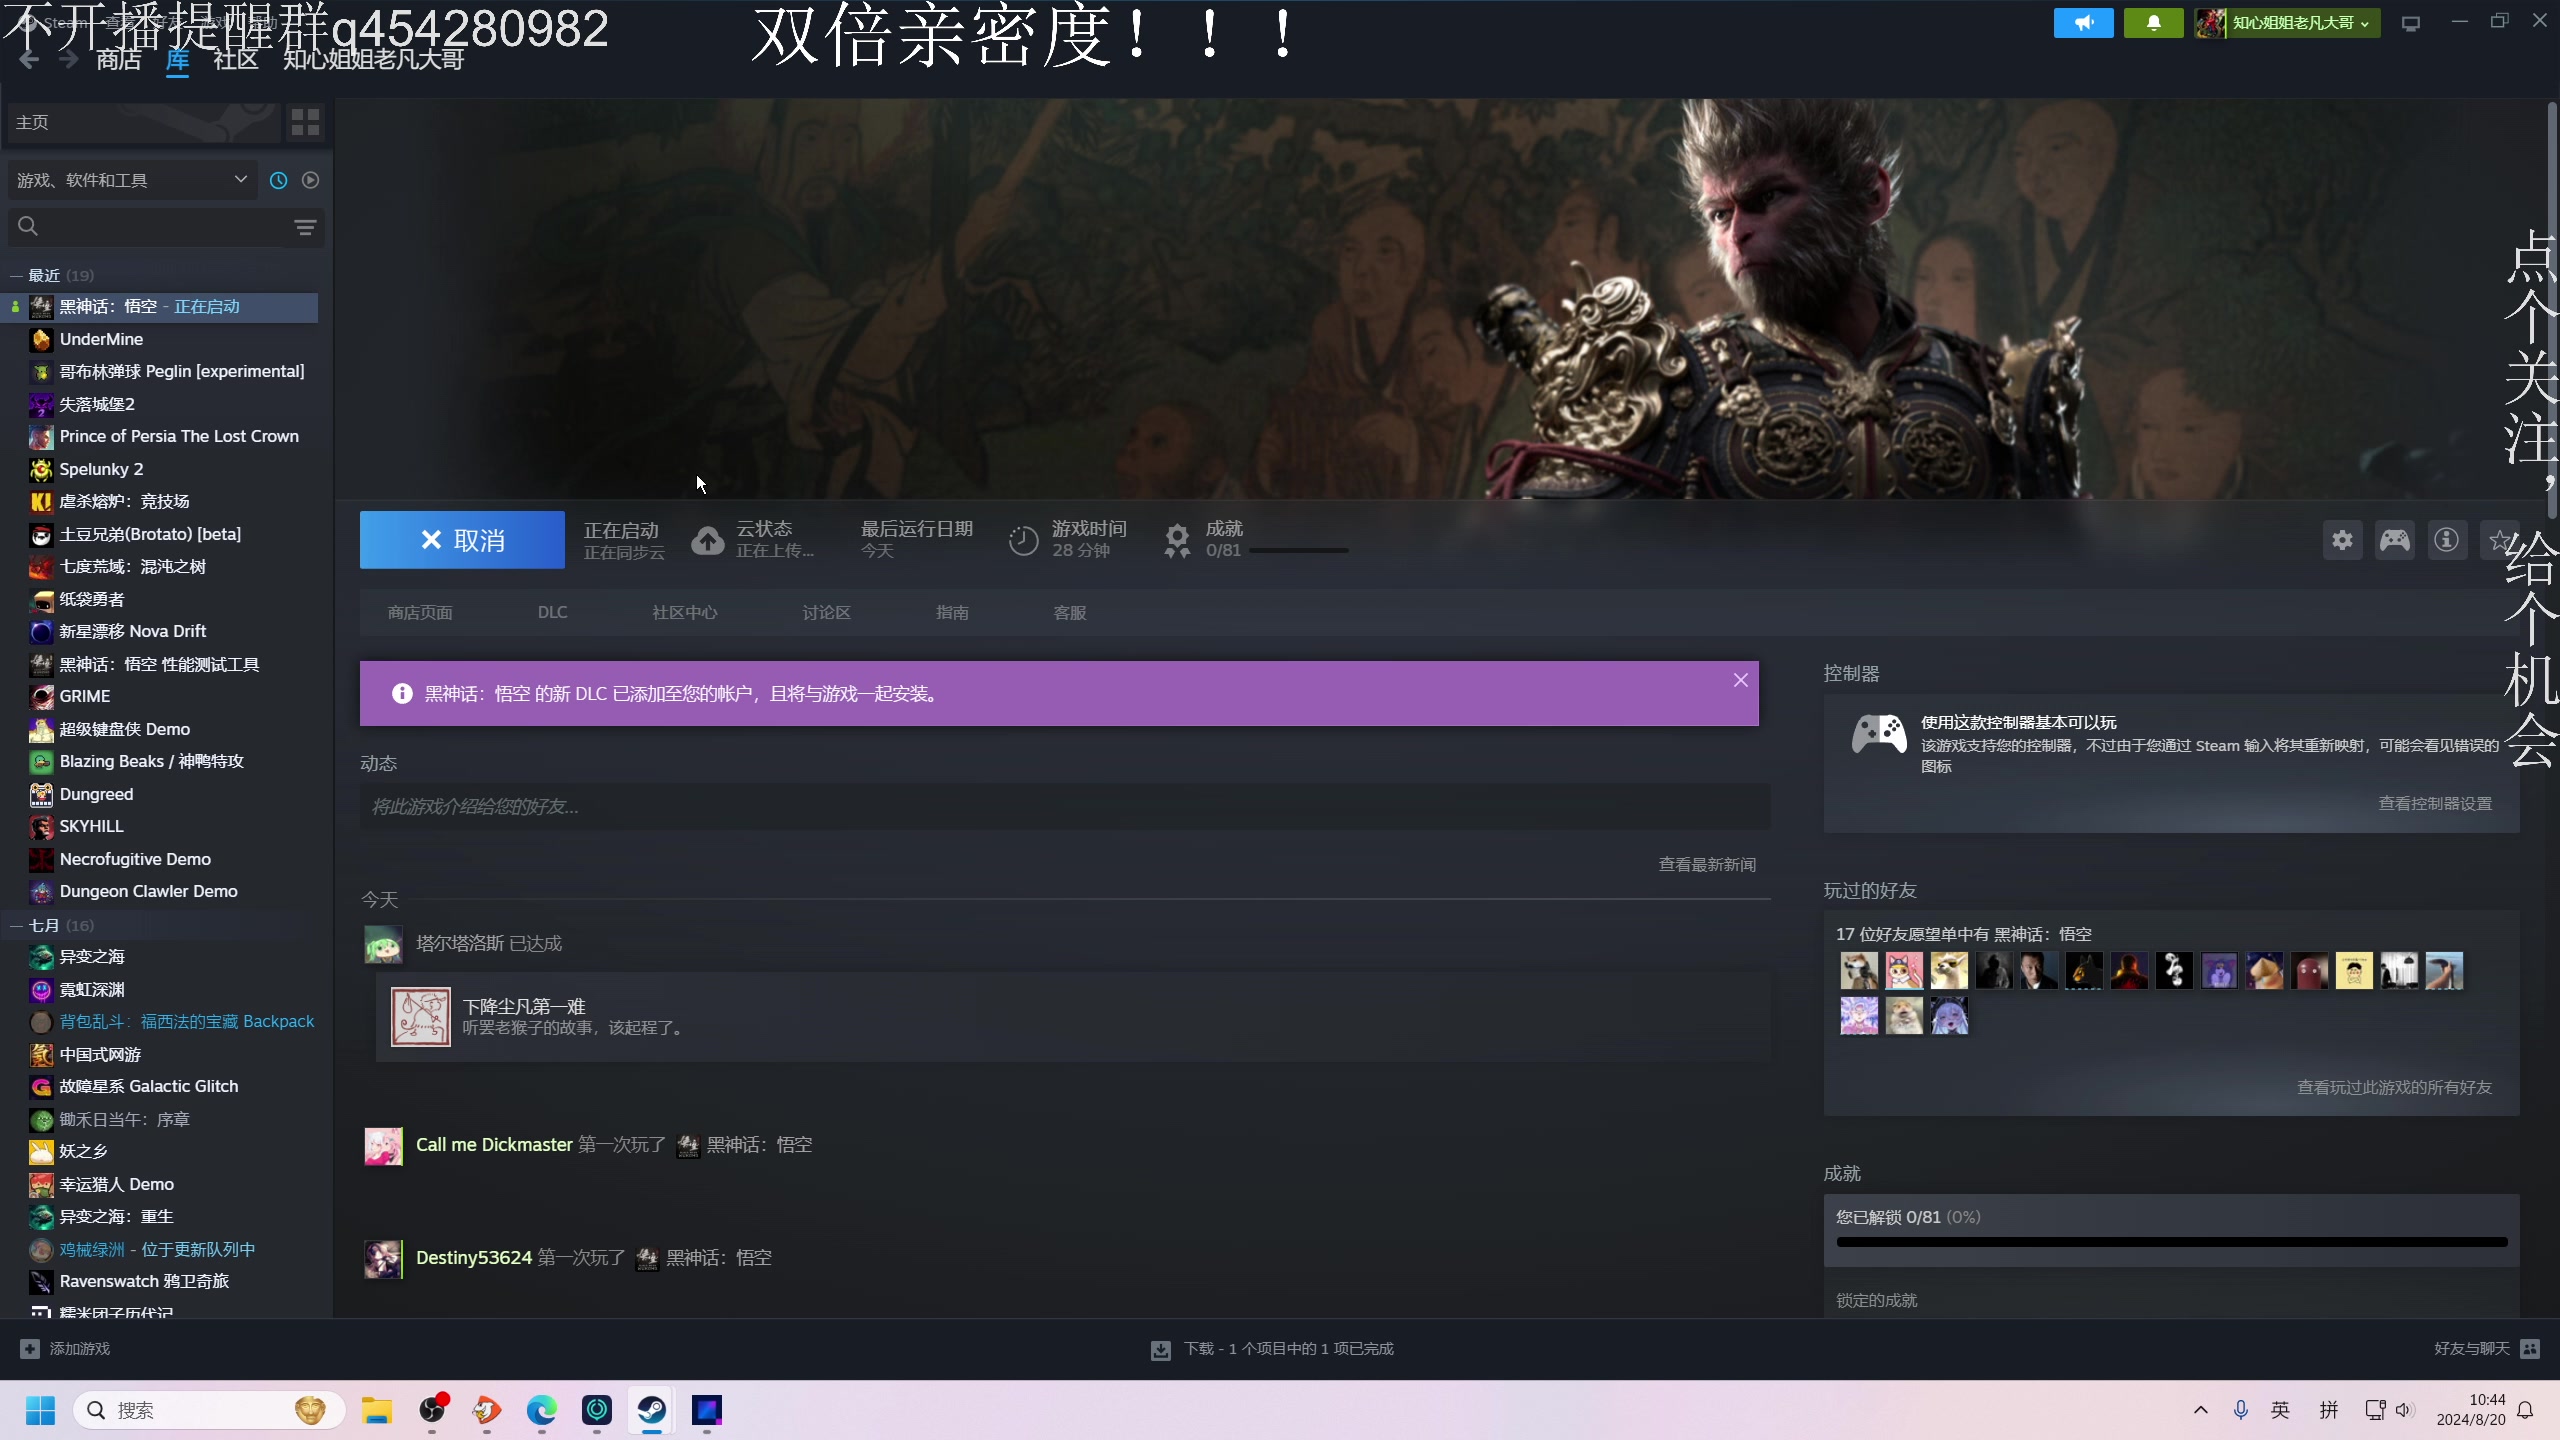This screenshot has height=1440, width=2560.
Task: Go back with the left arrow
Action: point(29,60)
